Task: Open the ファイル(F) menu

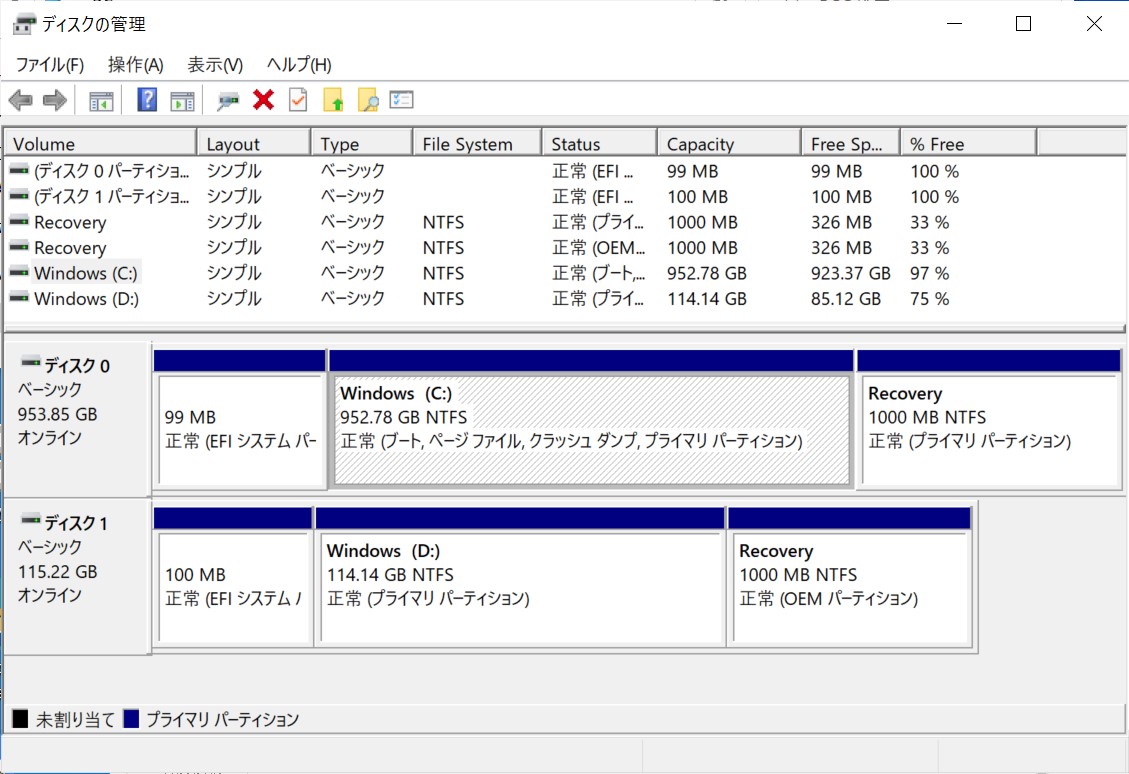Action: click(x=50, y=65)
